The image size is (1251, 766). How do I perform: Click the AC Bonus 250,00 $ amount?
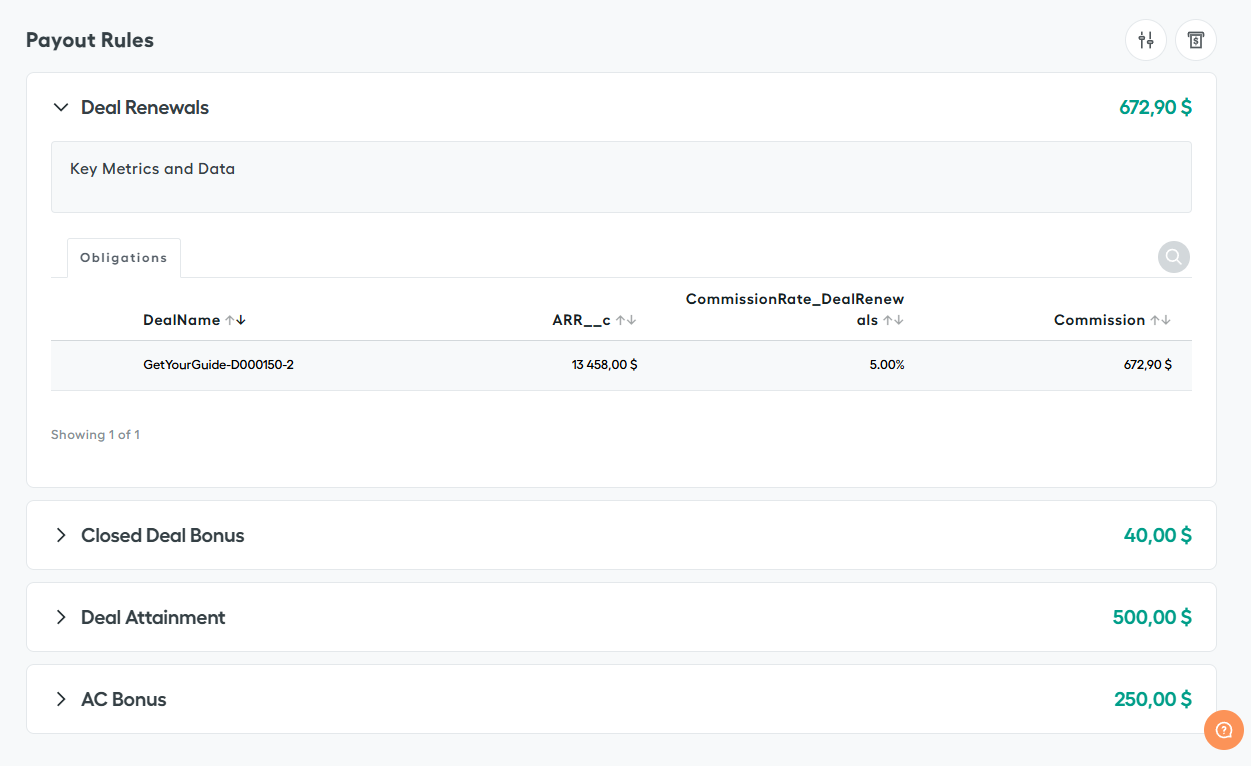coord(1152,699)
